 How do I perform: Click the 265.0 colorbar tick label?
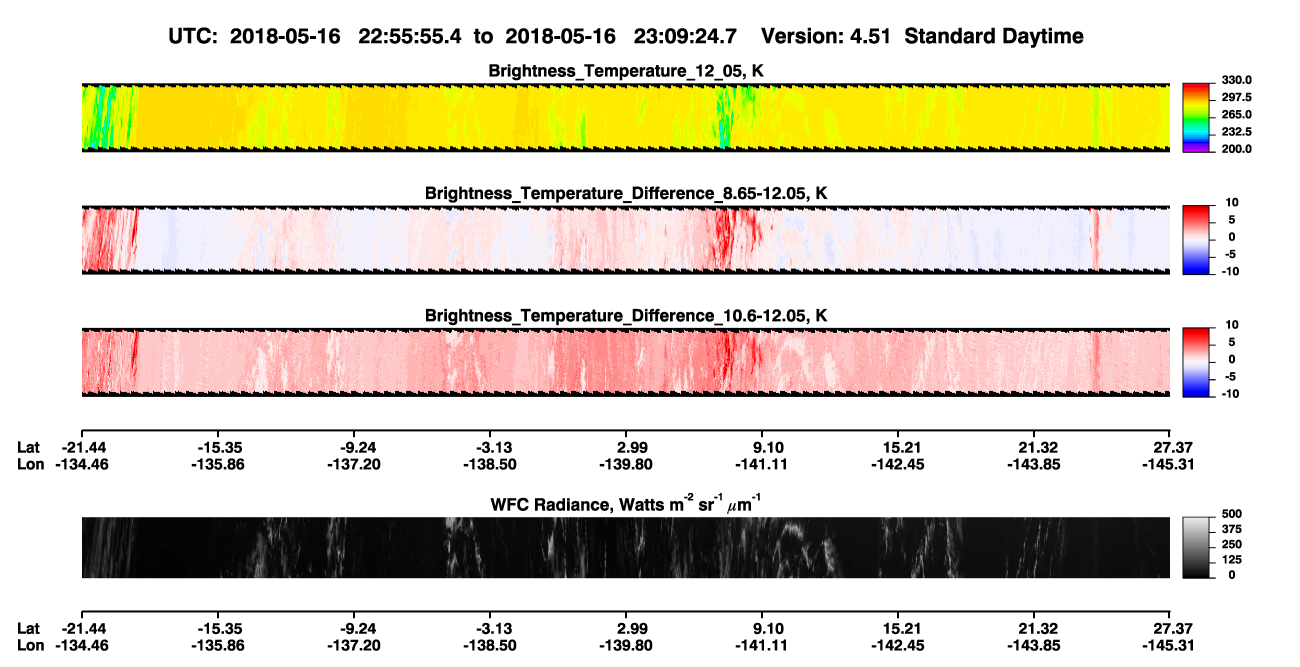1237,115
